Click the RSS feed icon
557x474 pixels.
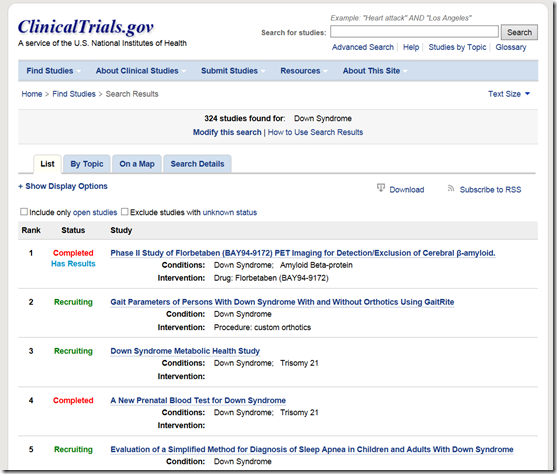[x=451, y=188]
